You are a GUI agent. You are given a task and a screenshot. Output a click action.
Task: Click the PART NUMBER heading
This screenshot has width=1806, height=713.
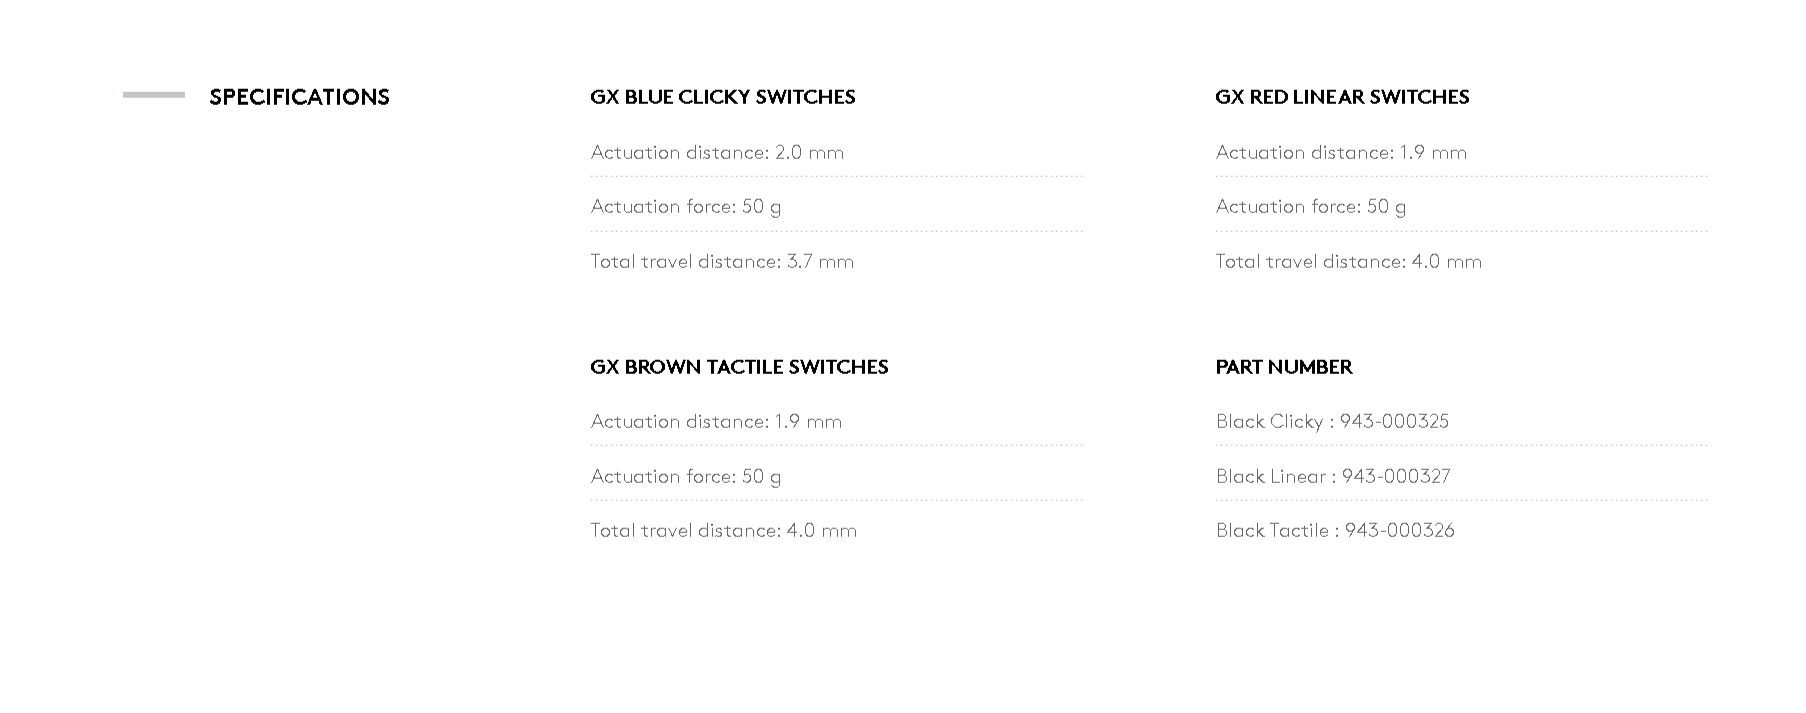click(1284, 367)
